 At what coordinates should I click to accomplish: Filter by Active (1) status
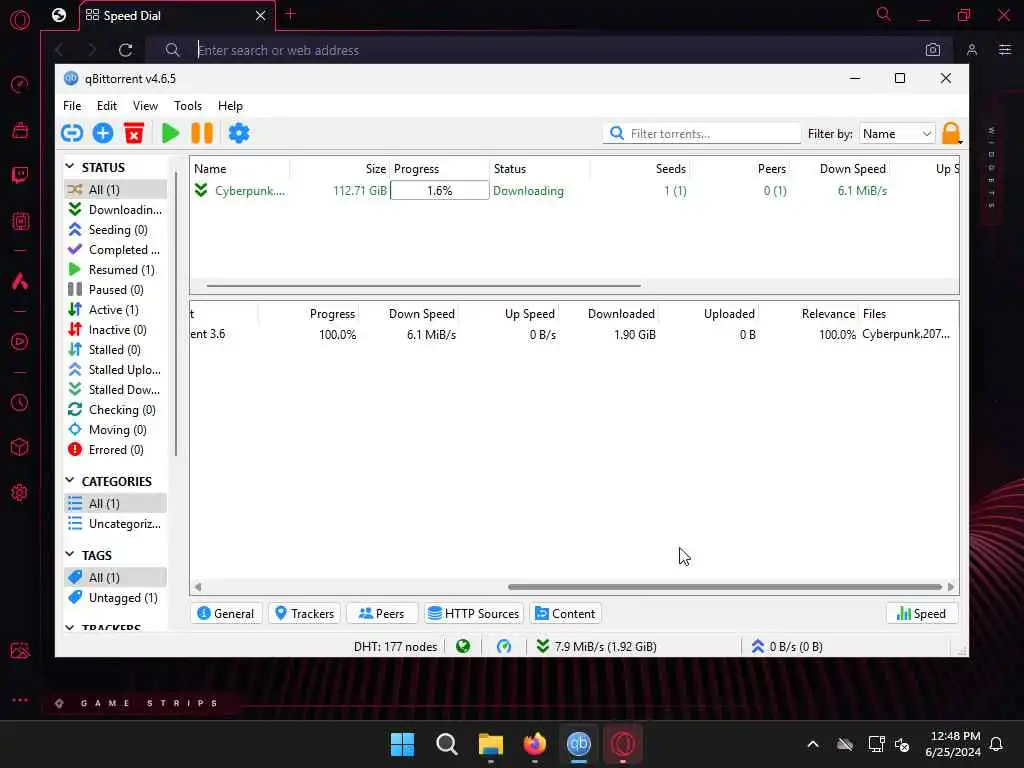pos(116,310)
